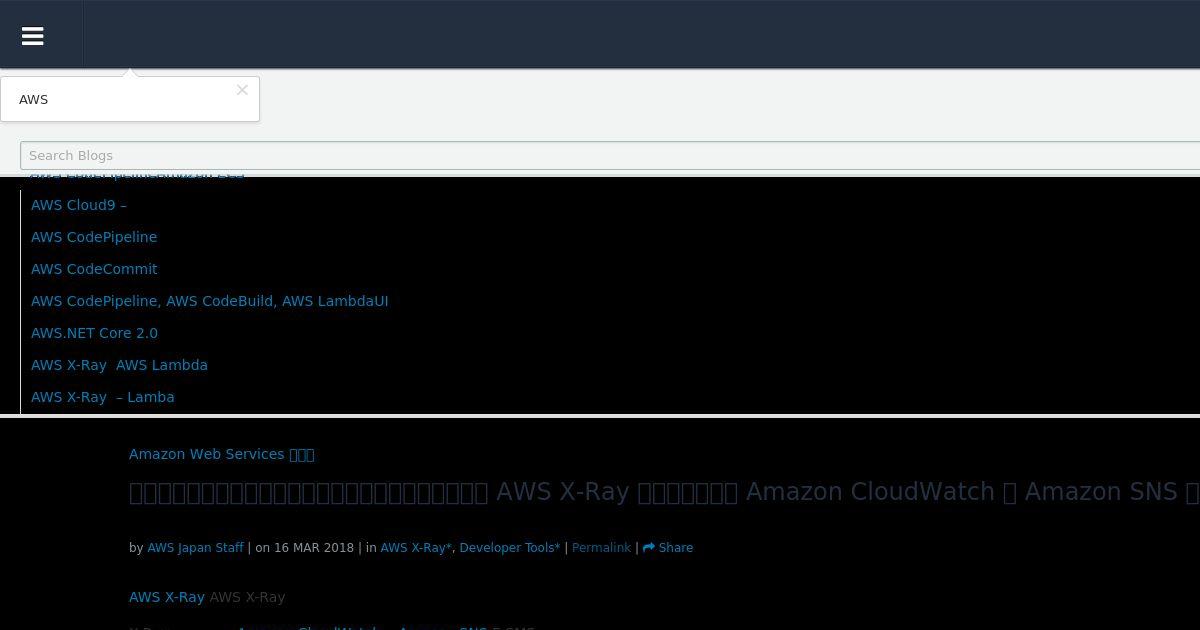
Task: Open the Developer Tools* category link
Action: tap(510, 548)
